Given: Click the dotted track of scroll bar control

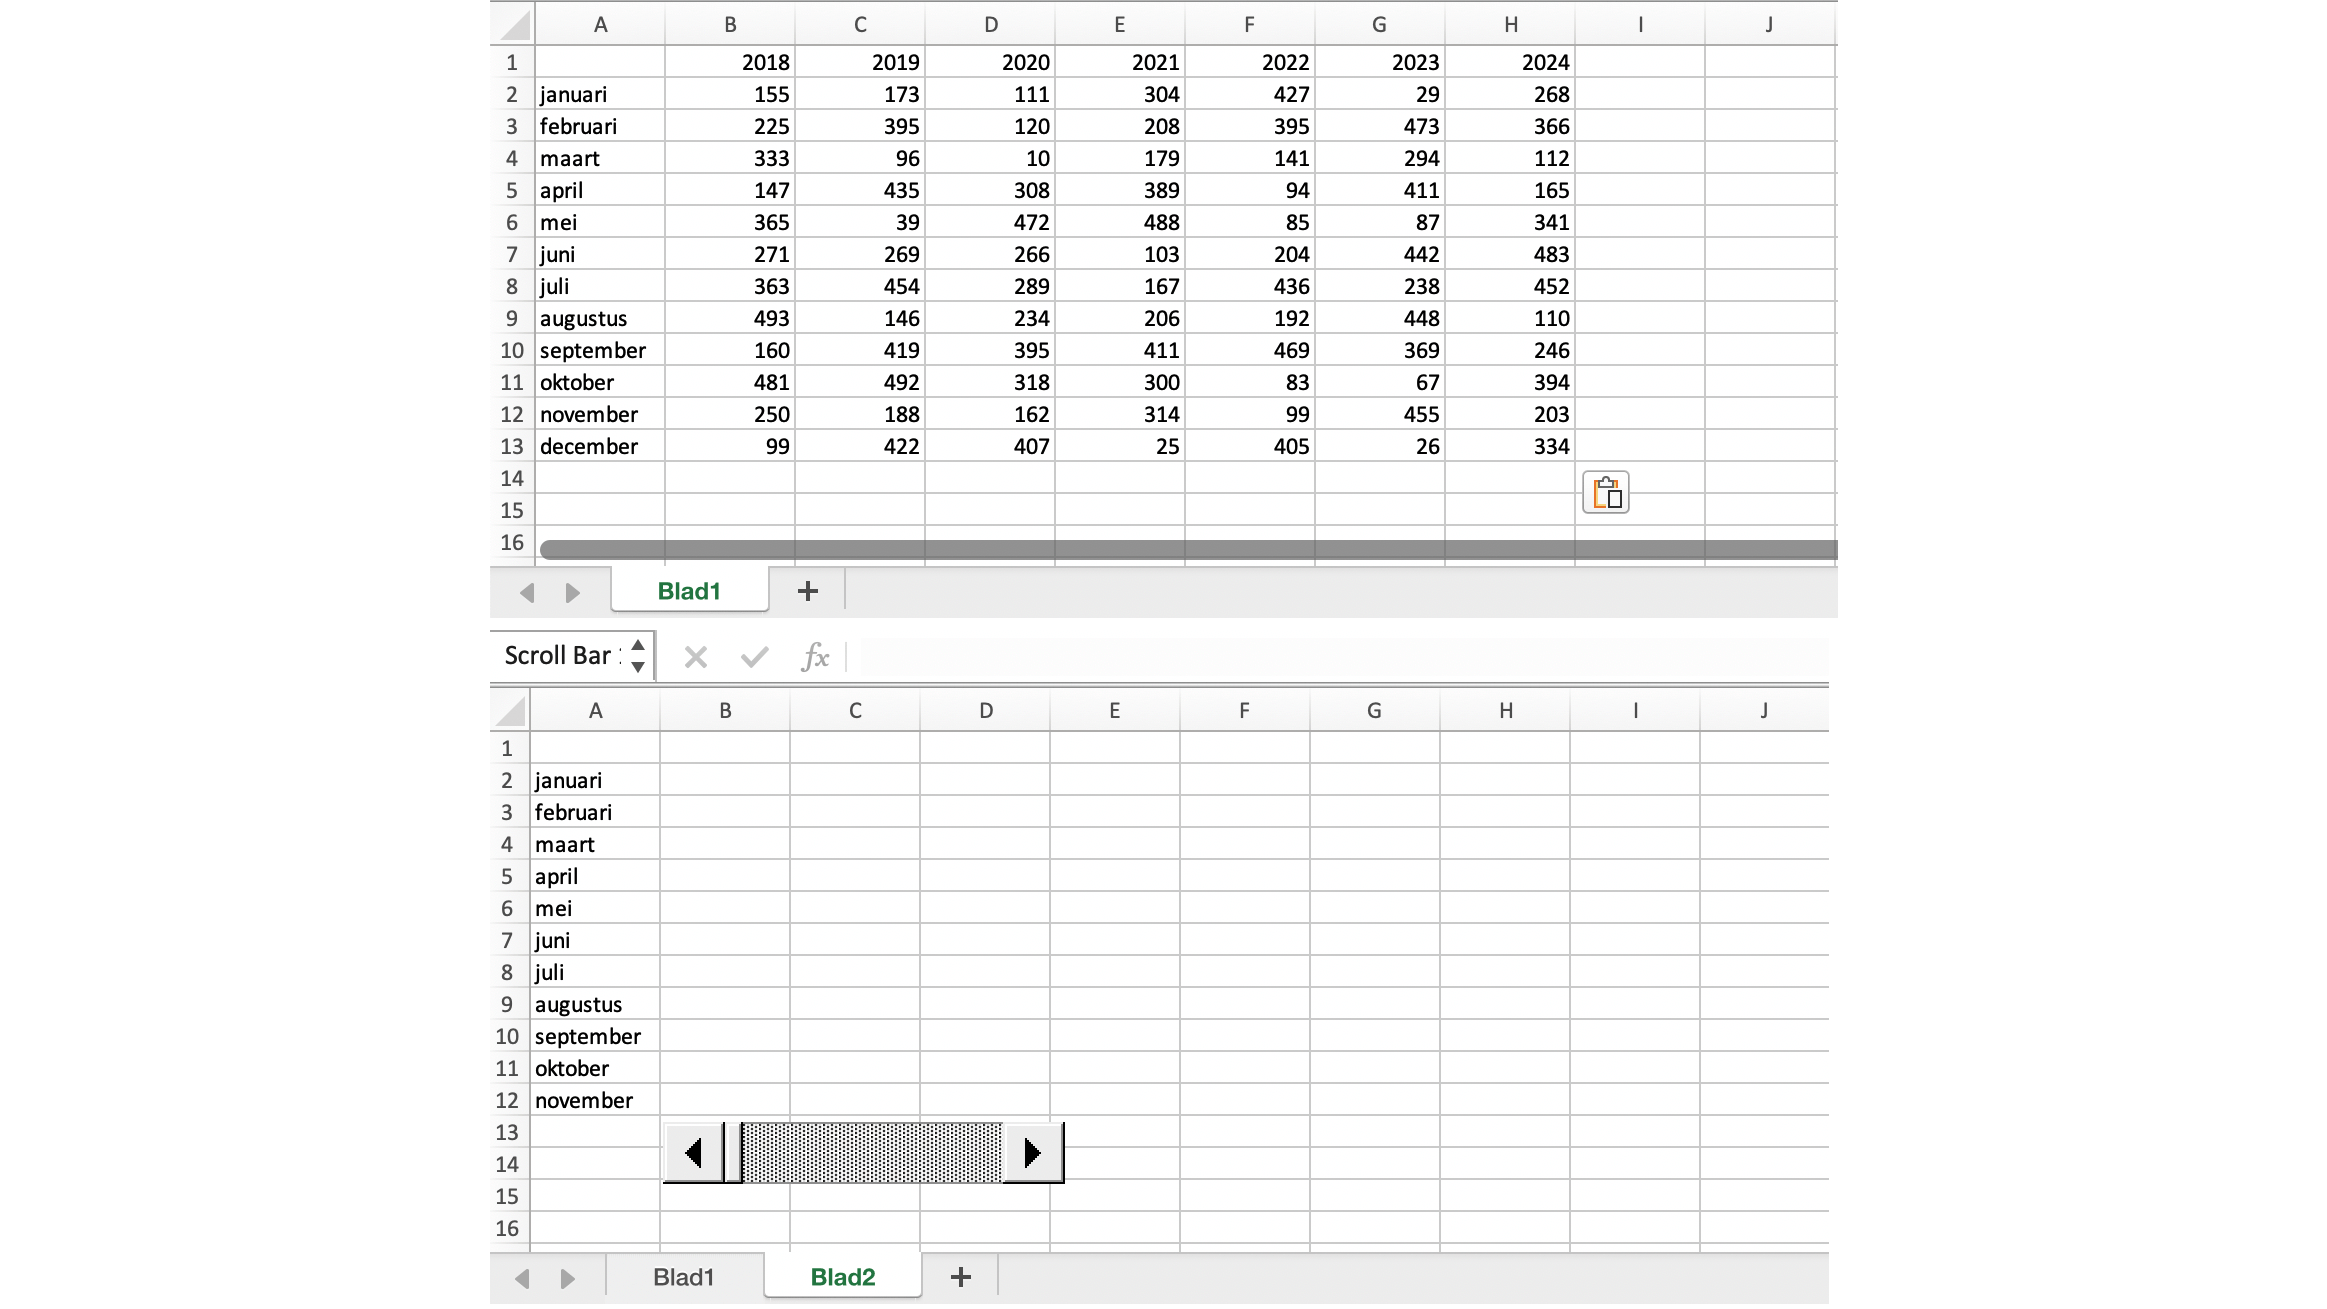Looking at the screenshot, I should (870, 1153).
